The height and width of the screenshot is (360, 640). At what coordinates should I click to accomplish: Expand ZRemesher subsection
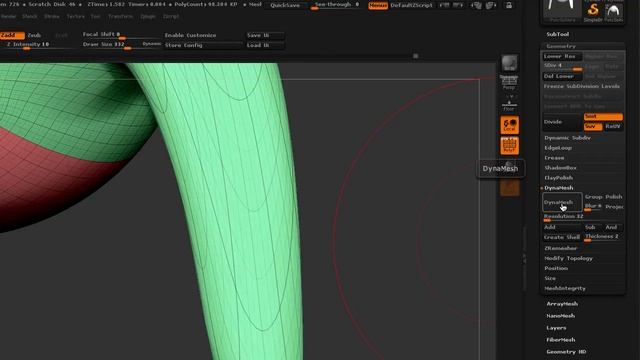(x=560, y=248)
